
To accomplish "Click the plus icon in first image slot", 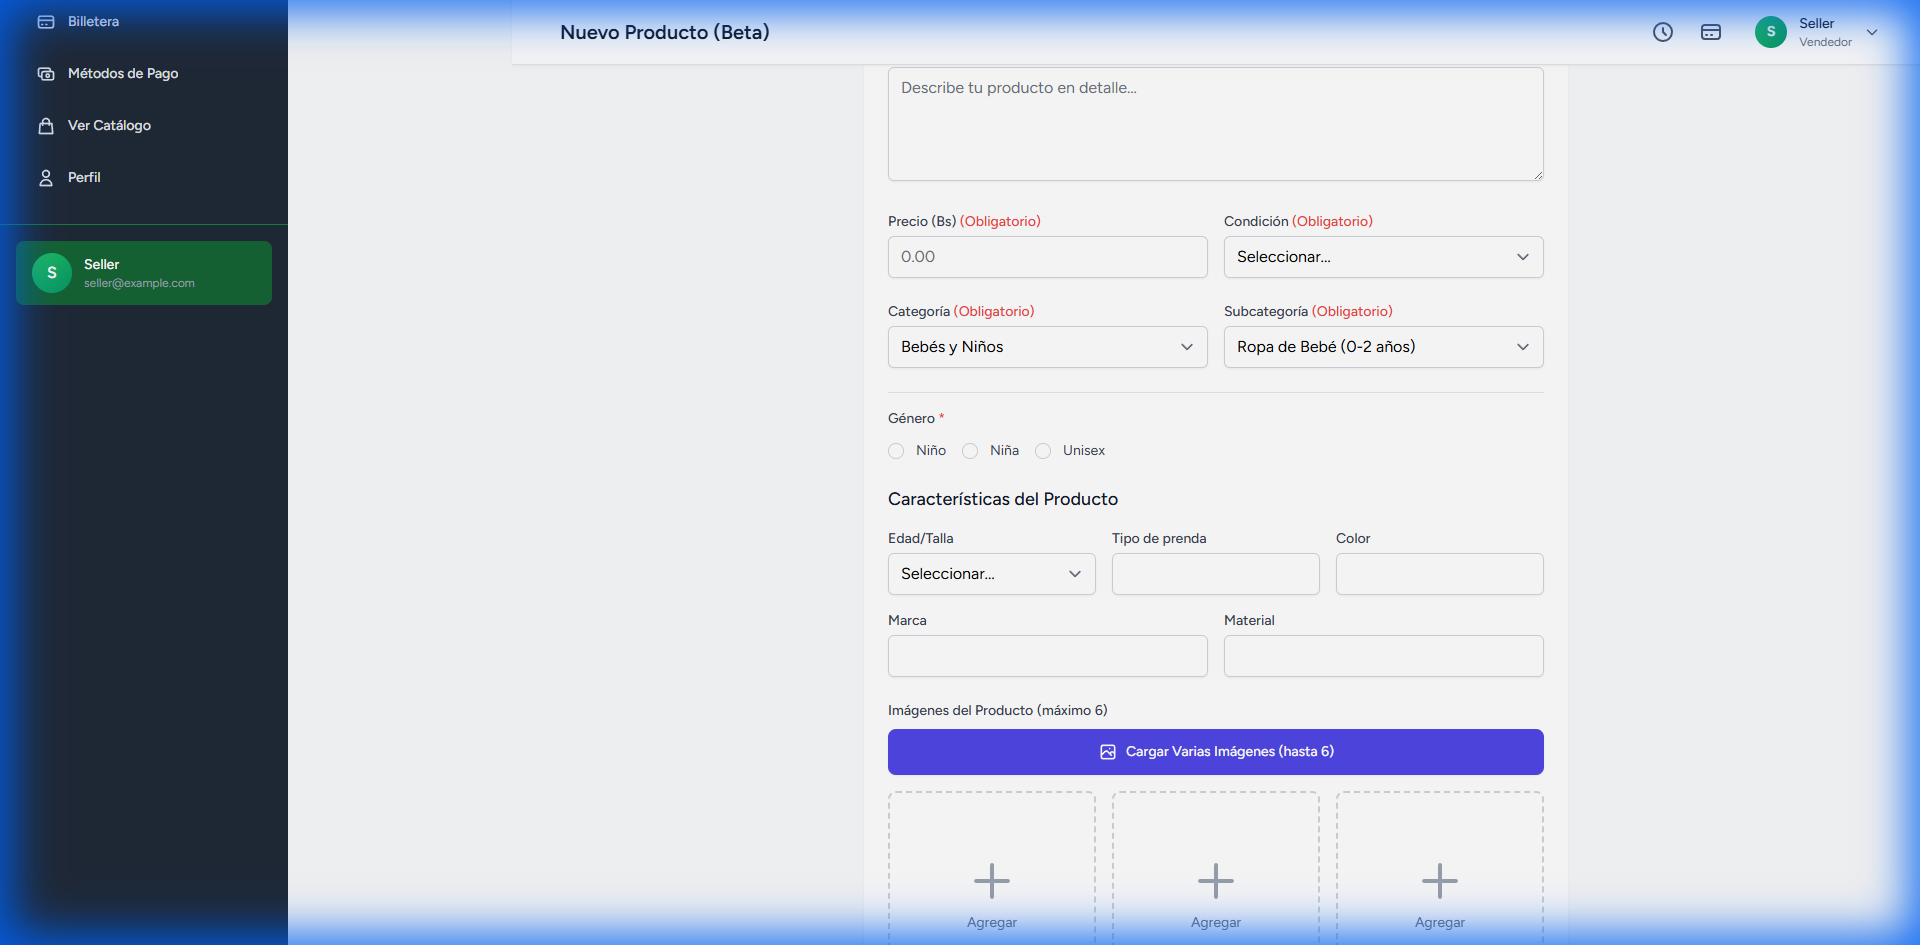I will (991, 881).
